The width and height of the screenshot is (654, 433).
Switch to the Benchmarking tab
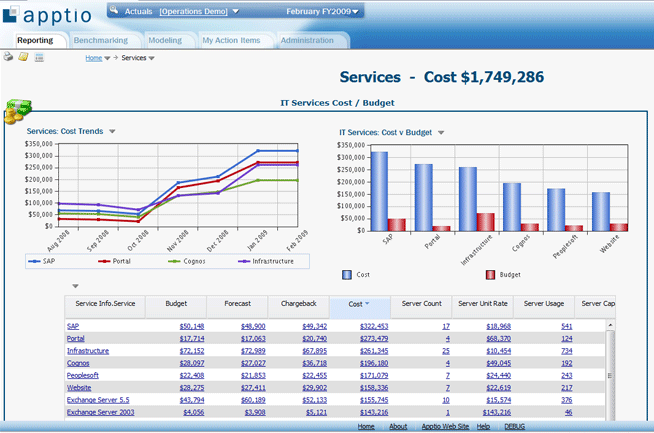pyautogui.click(x=101, y=40)
